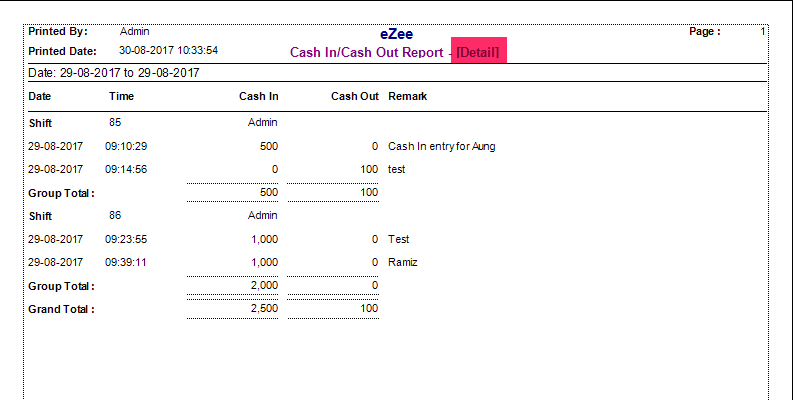793x400 pixels.
Task: Click the Group Total label under Shift 86
Action: 61,286
